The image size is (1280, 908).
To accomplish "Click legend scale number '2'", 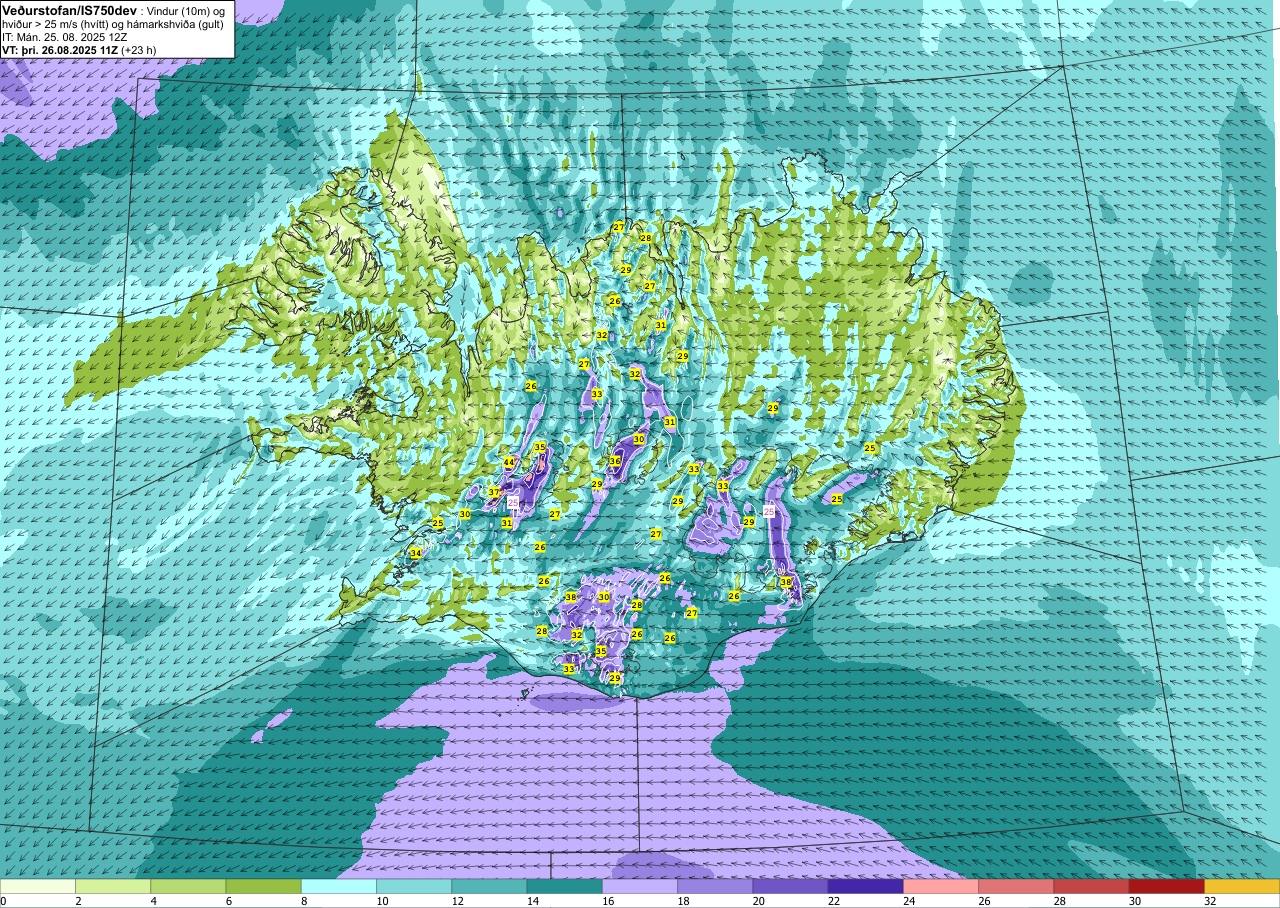I will (76, 901).
